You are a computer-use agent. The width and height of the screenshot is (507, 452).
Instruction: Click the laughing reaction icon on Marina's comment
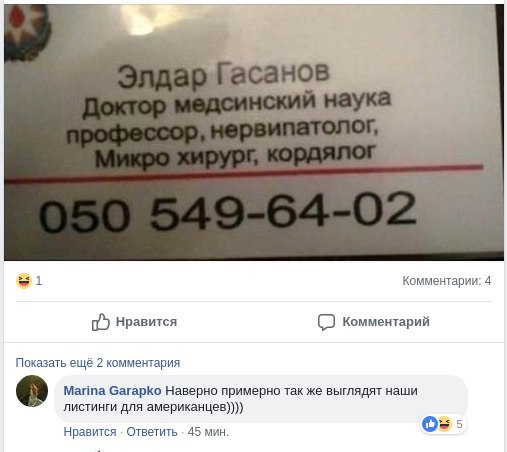pyautogui.click(x=444, y=424)
